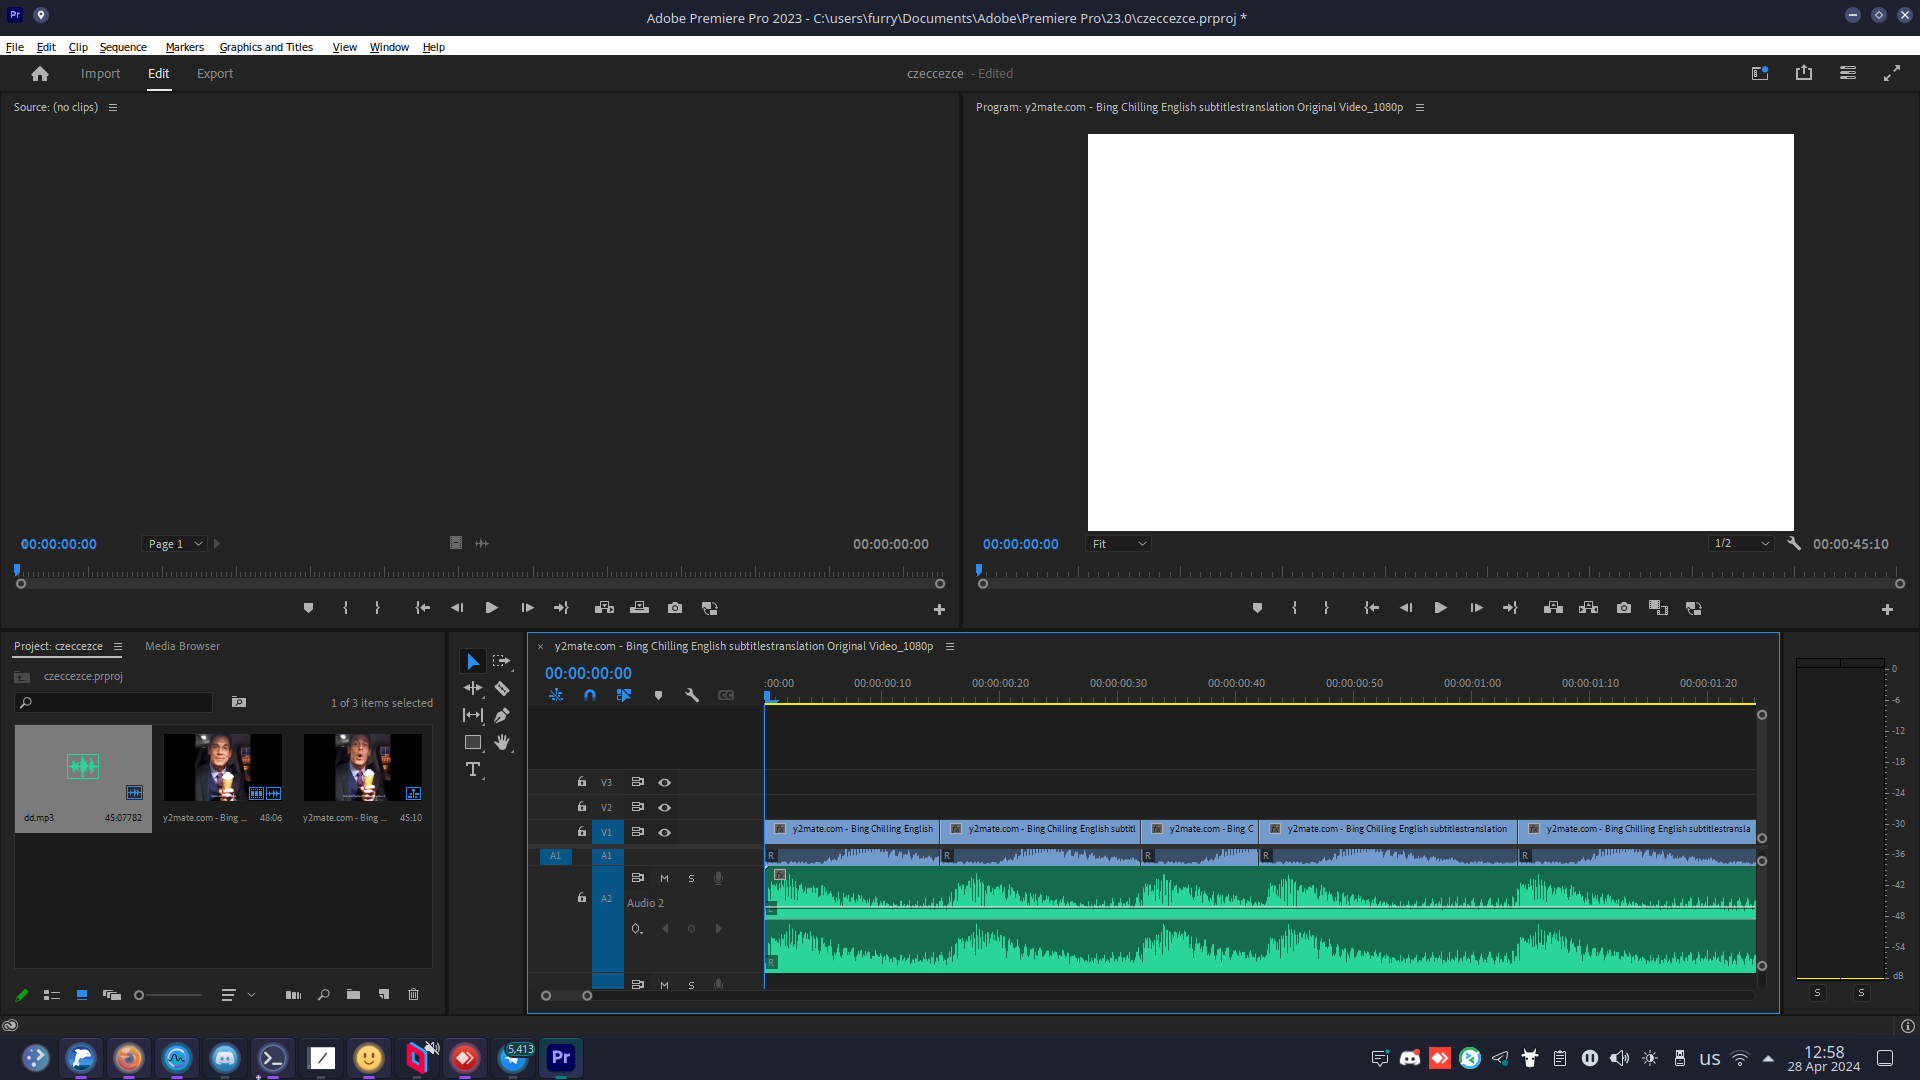
Task: Toggle lock on track V1
Action: click(582, 831)
